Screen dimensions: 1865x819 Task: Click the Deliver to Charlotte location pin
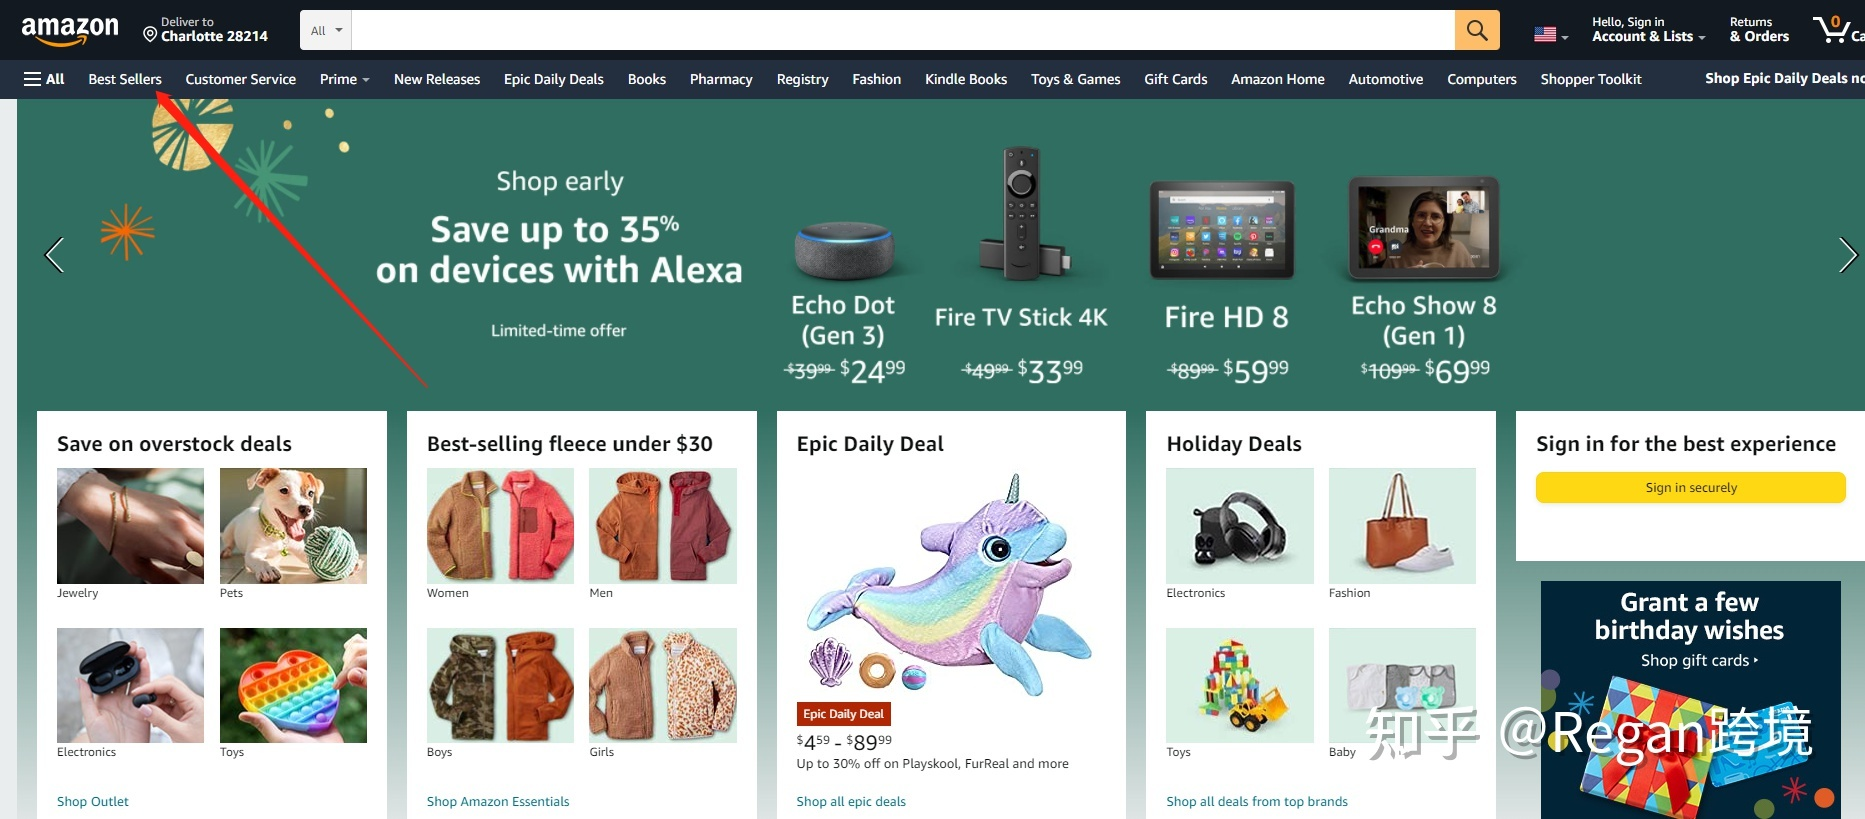[x=150, y=35]
